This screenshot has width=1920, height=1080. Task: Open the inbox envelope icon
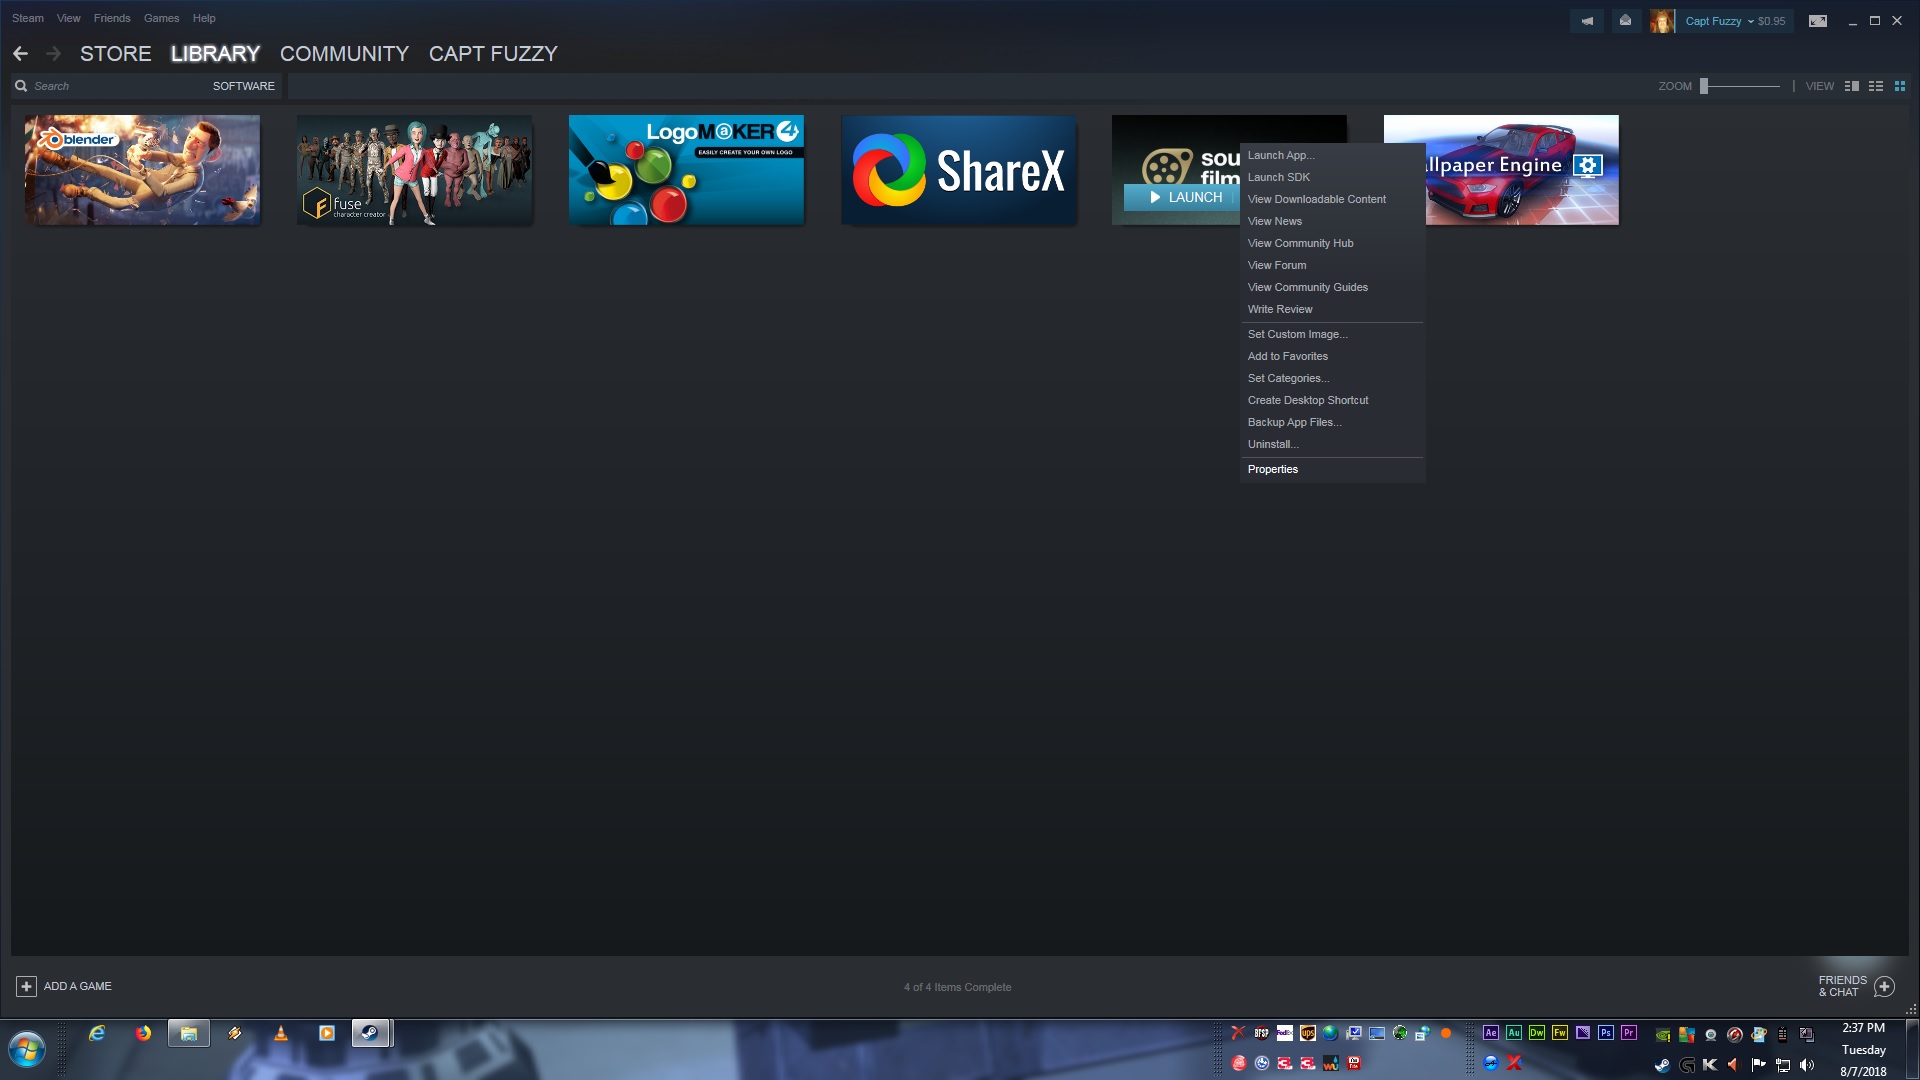coord(1626,21)
